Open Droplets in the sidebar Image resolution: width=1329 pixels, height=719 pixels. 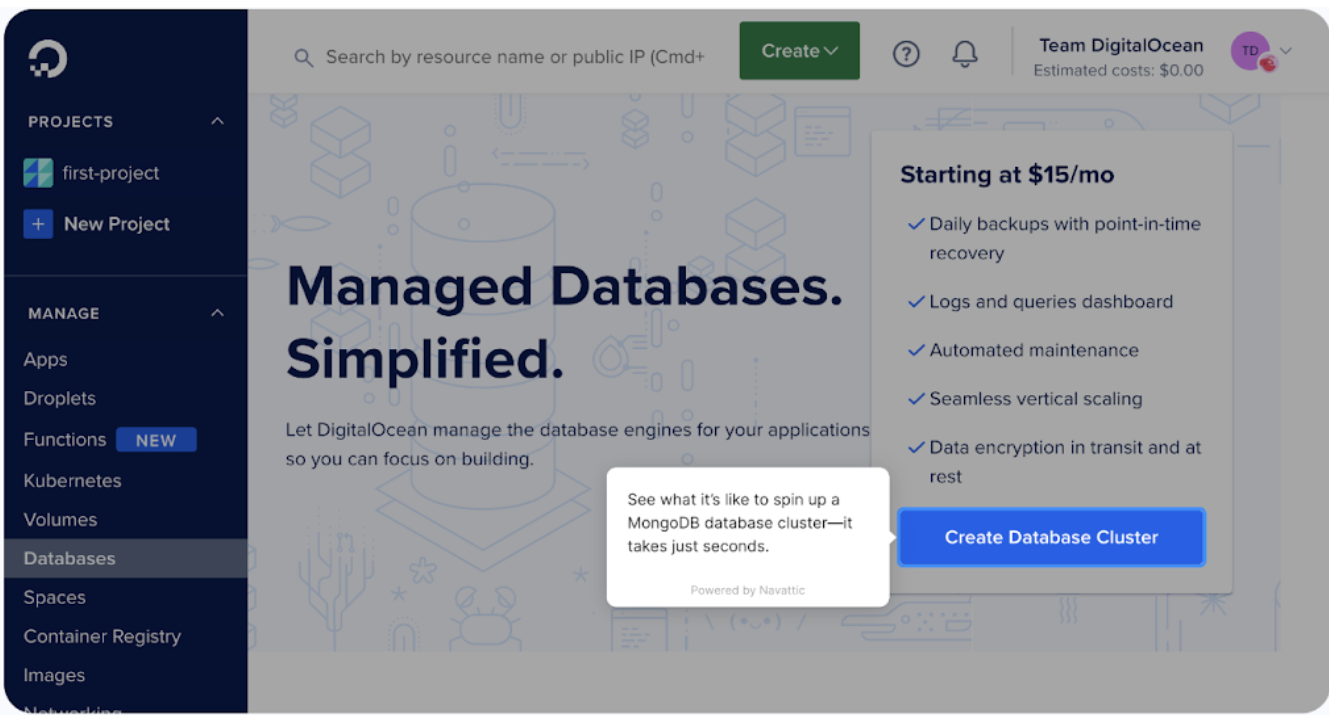tap(60, 398)
